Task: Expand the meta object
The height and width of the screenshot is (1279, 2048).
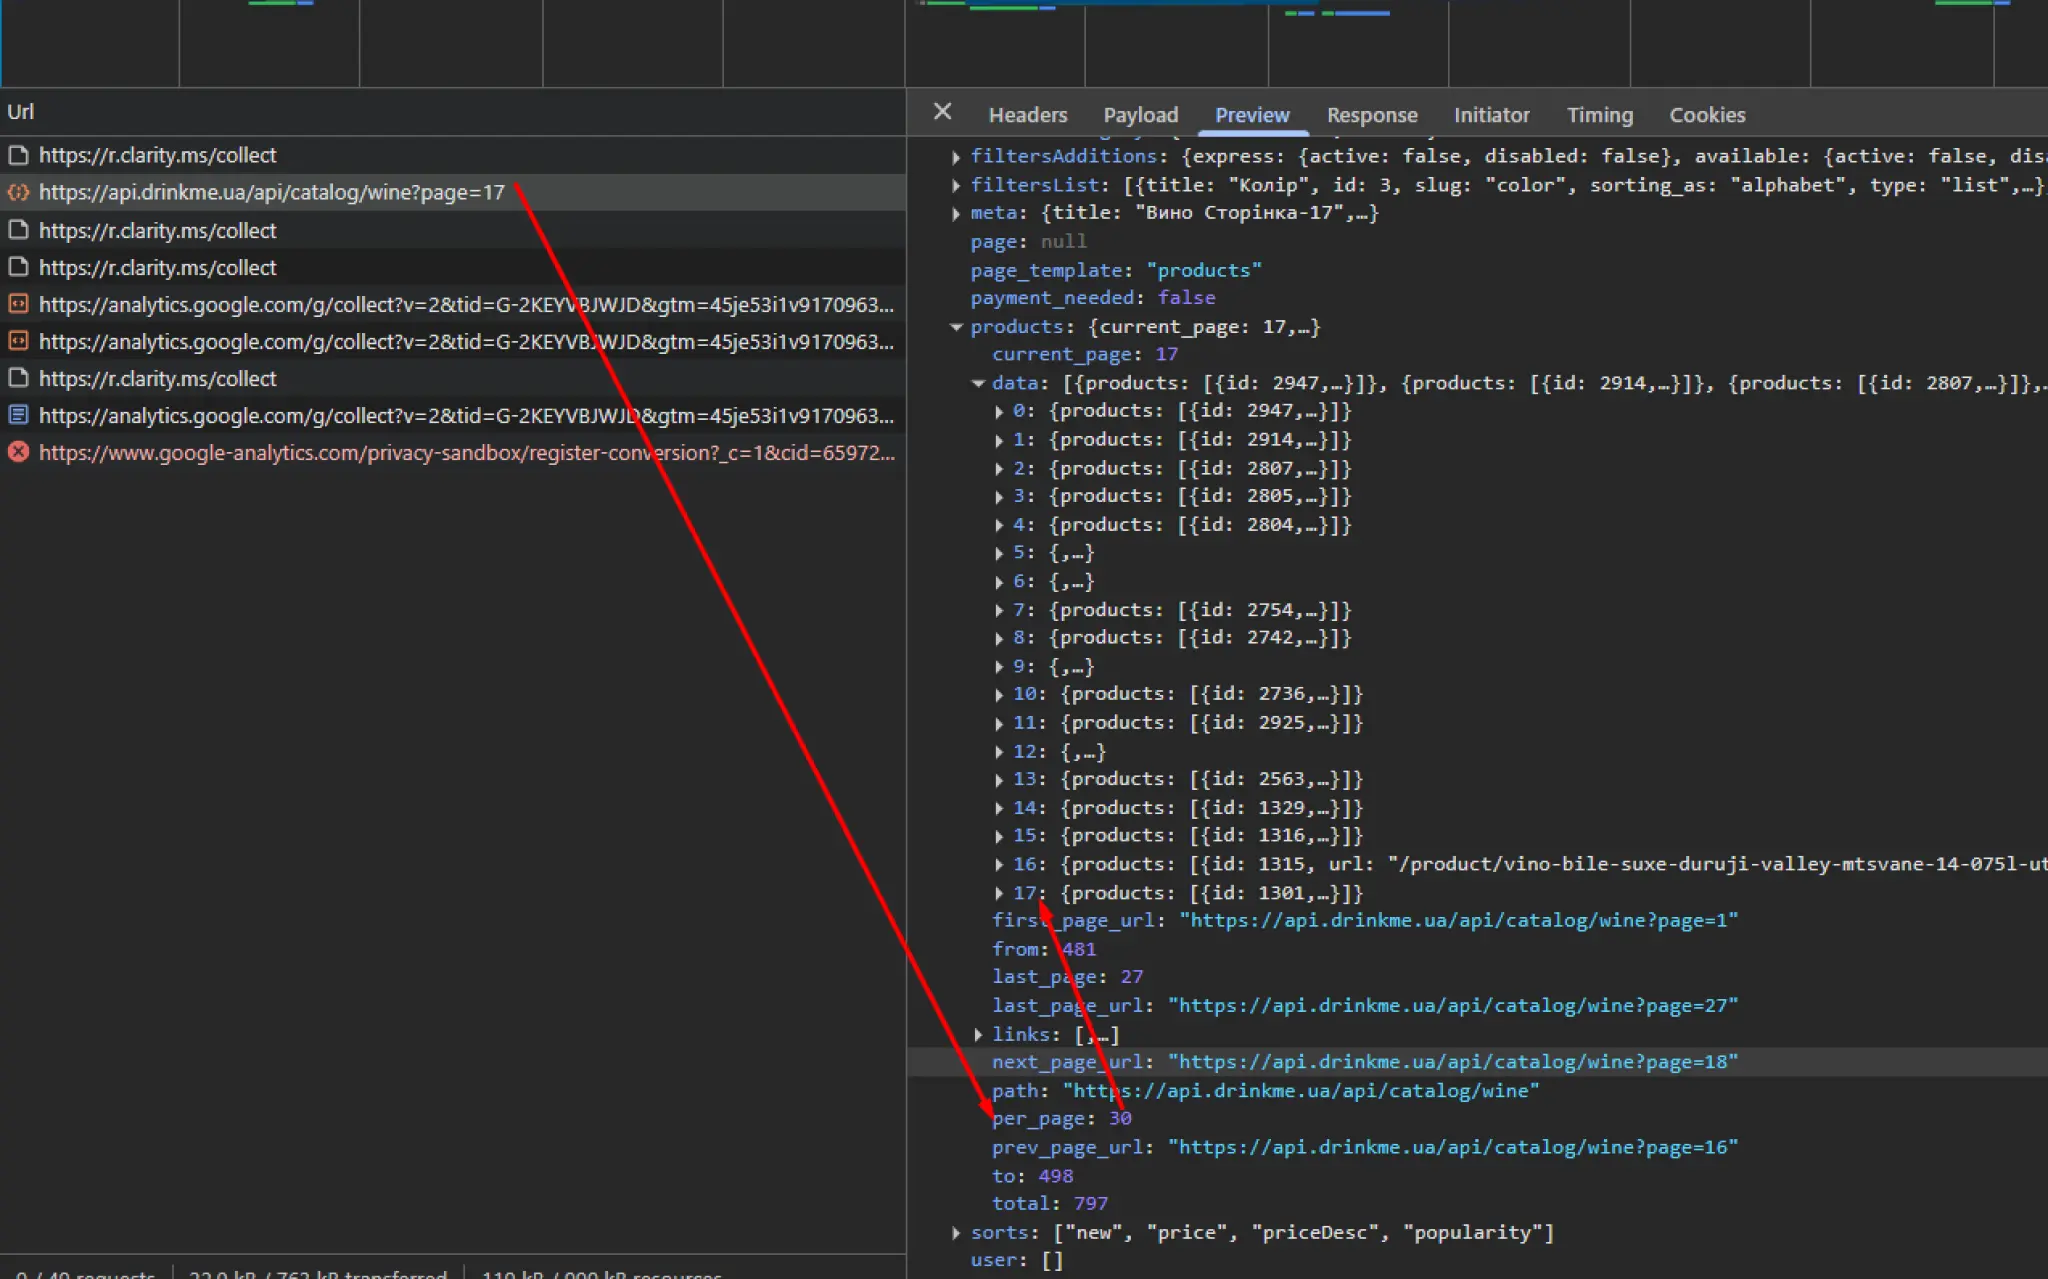Action: [x=956, y=213]
